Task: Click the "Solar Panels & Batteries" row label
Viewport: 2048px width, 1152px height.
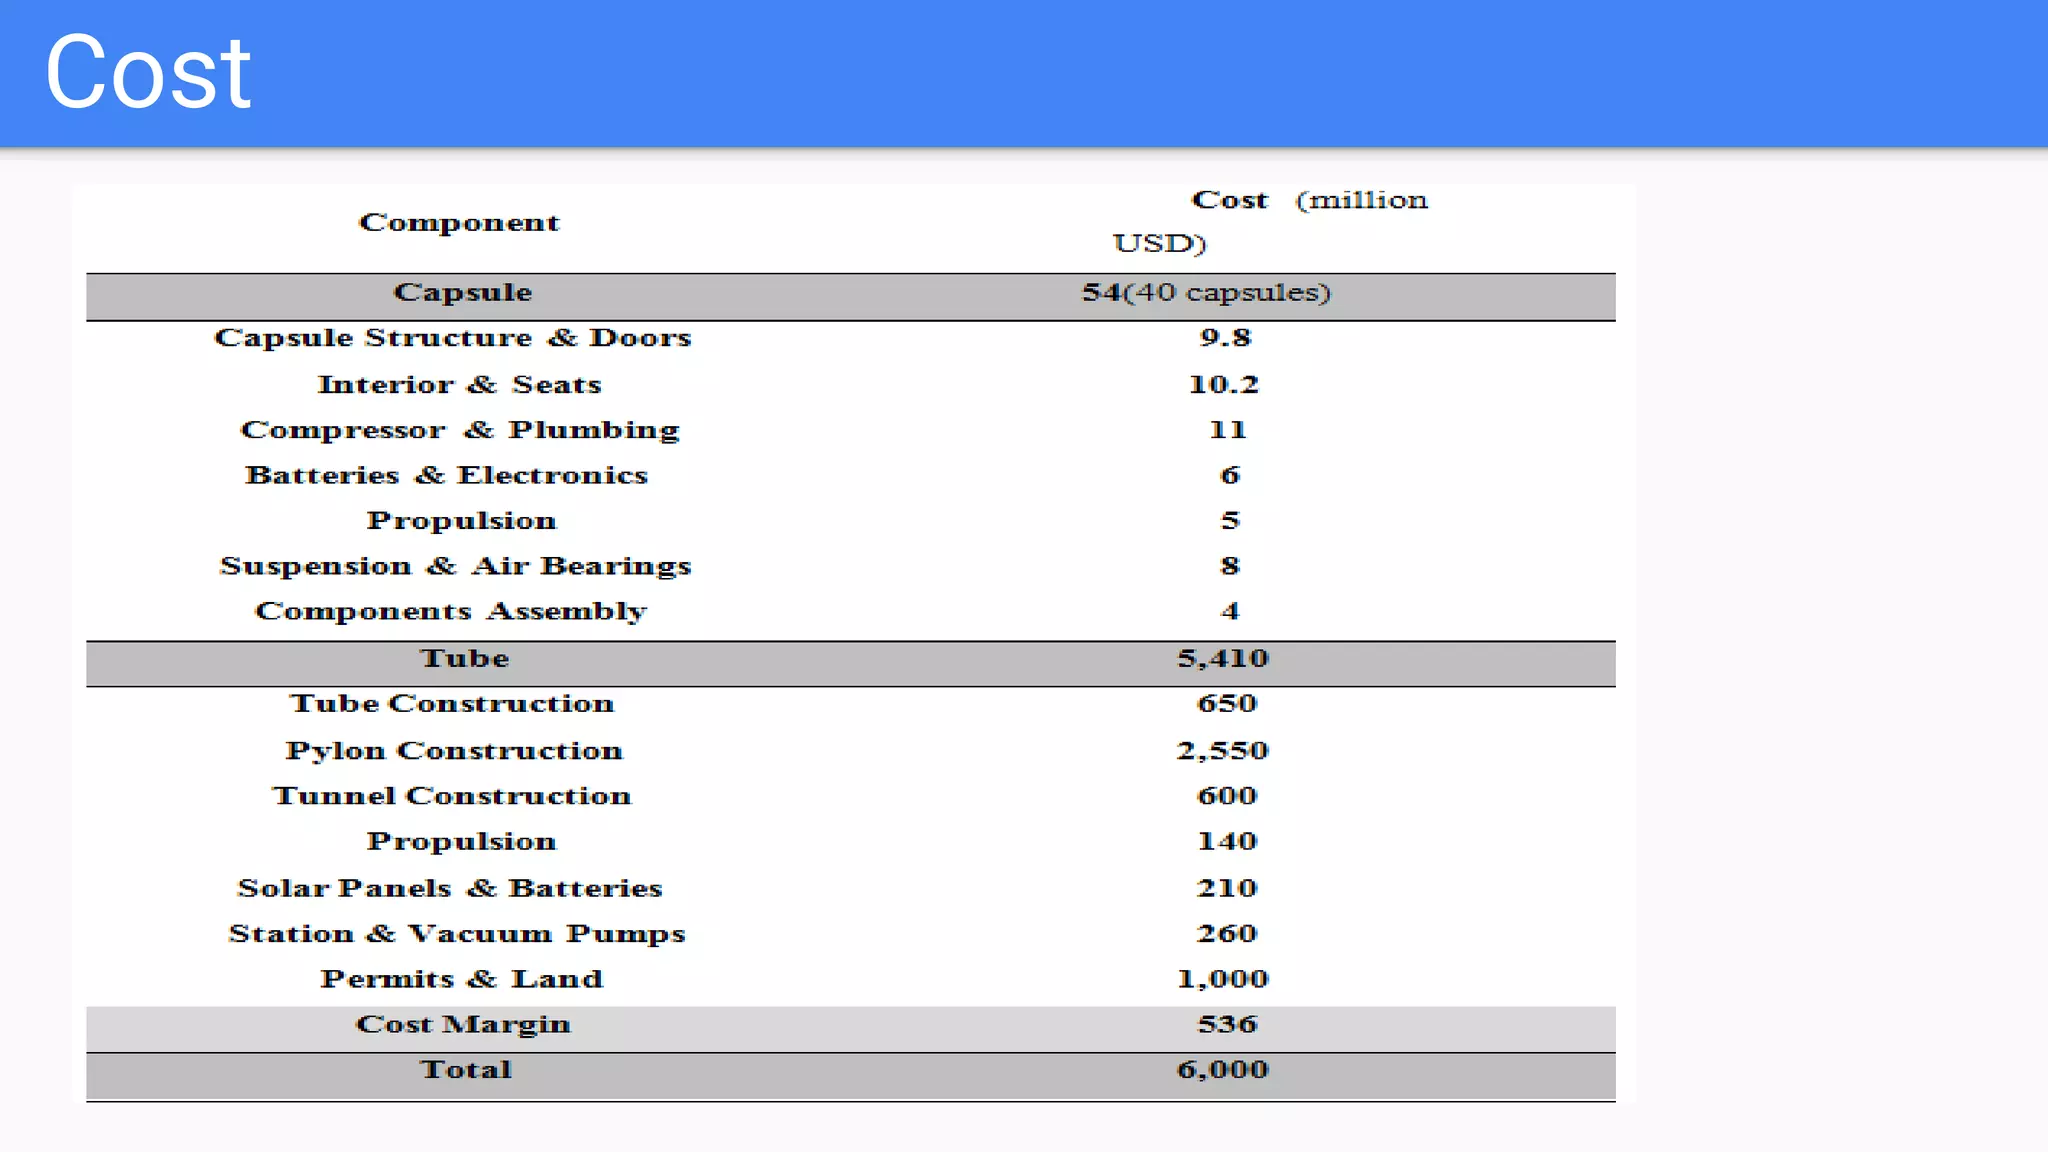Action: [450, 888]
